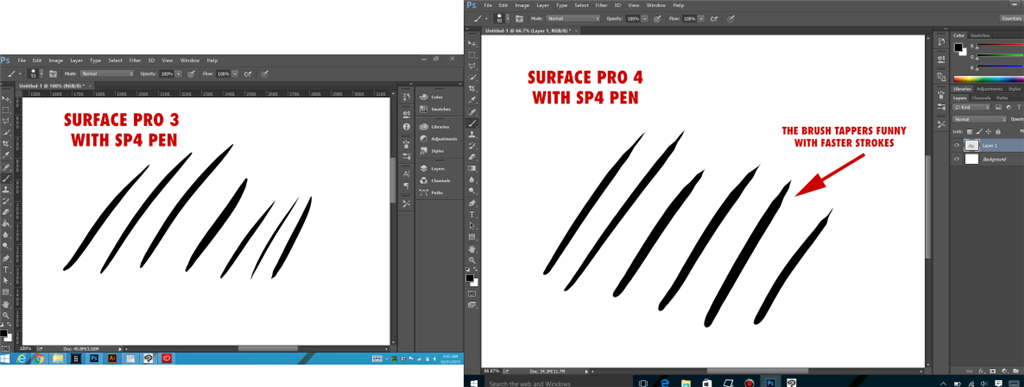Image resolution: width=1024 pixels, height=387 pixels.
Task: Toggle pressure for opacity in Surface Pro 4 window
Action: pyautogui.click(x=657, y=19)
